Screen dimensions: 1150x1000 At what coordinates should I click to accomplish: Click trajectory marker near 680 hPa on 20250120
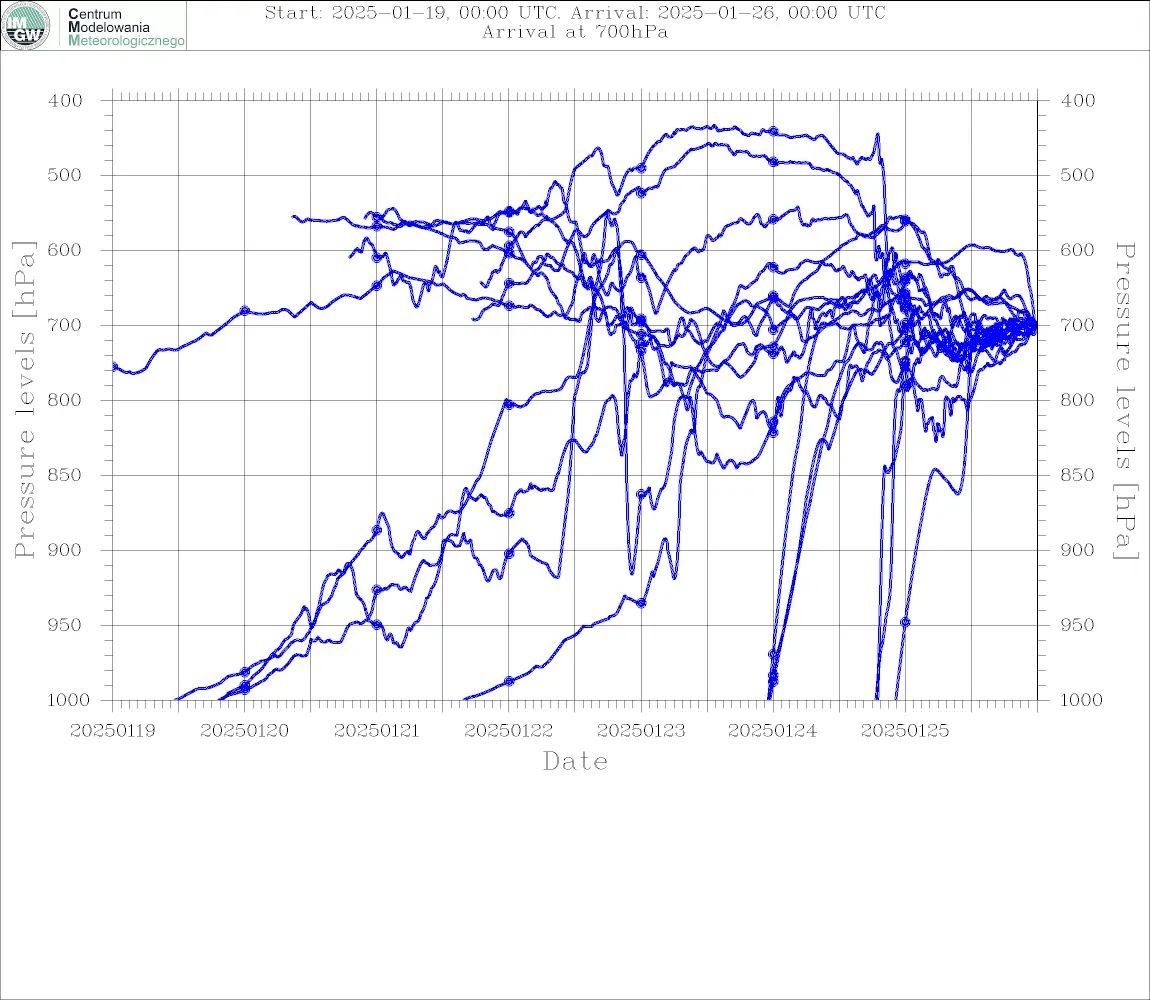(245, 311)
